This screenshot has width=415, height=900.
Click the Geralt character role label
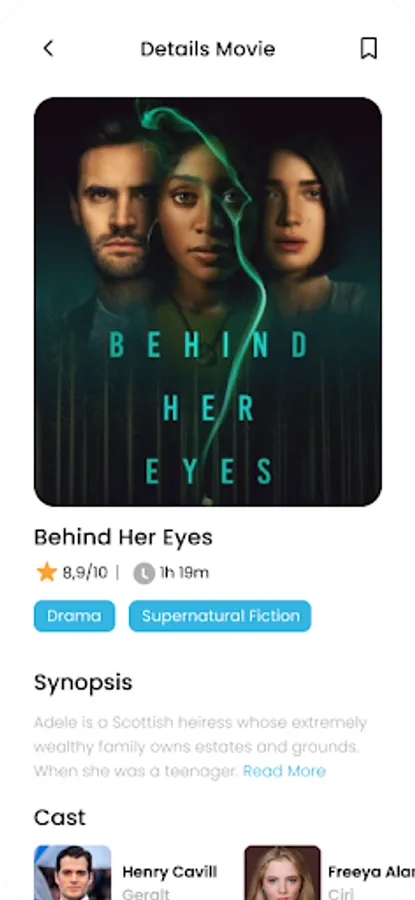click(x=146, y=894)
